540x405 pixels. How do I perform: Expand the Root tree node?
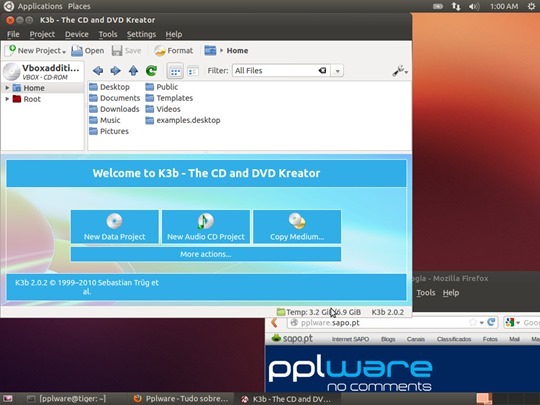click(x=7, y=99)
